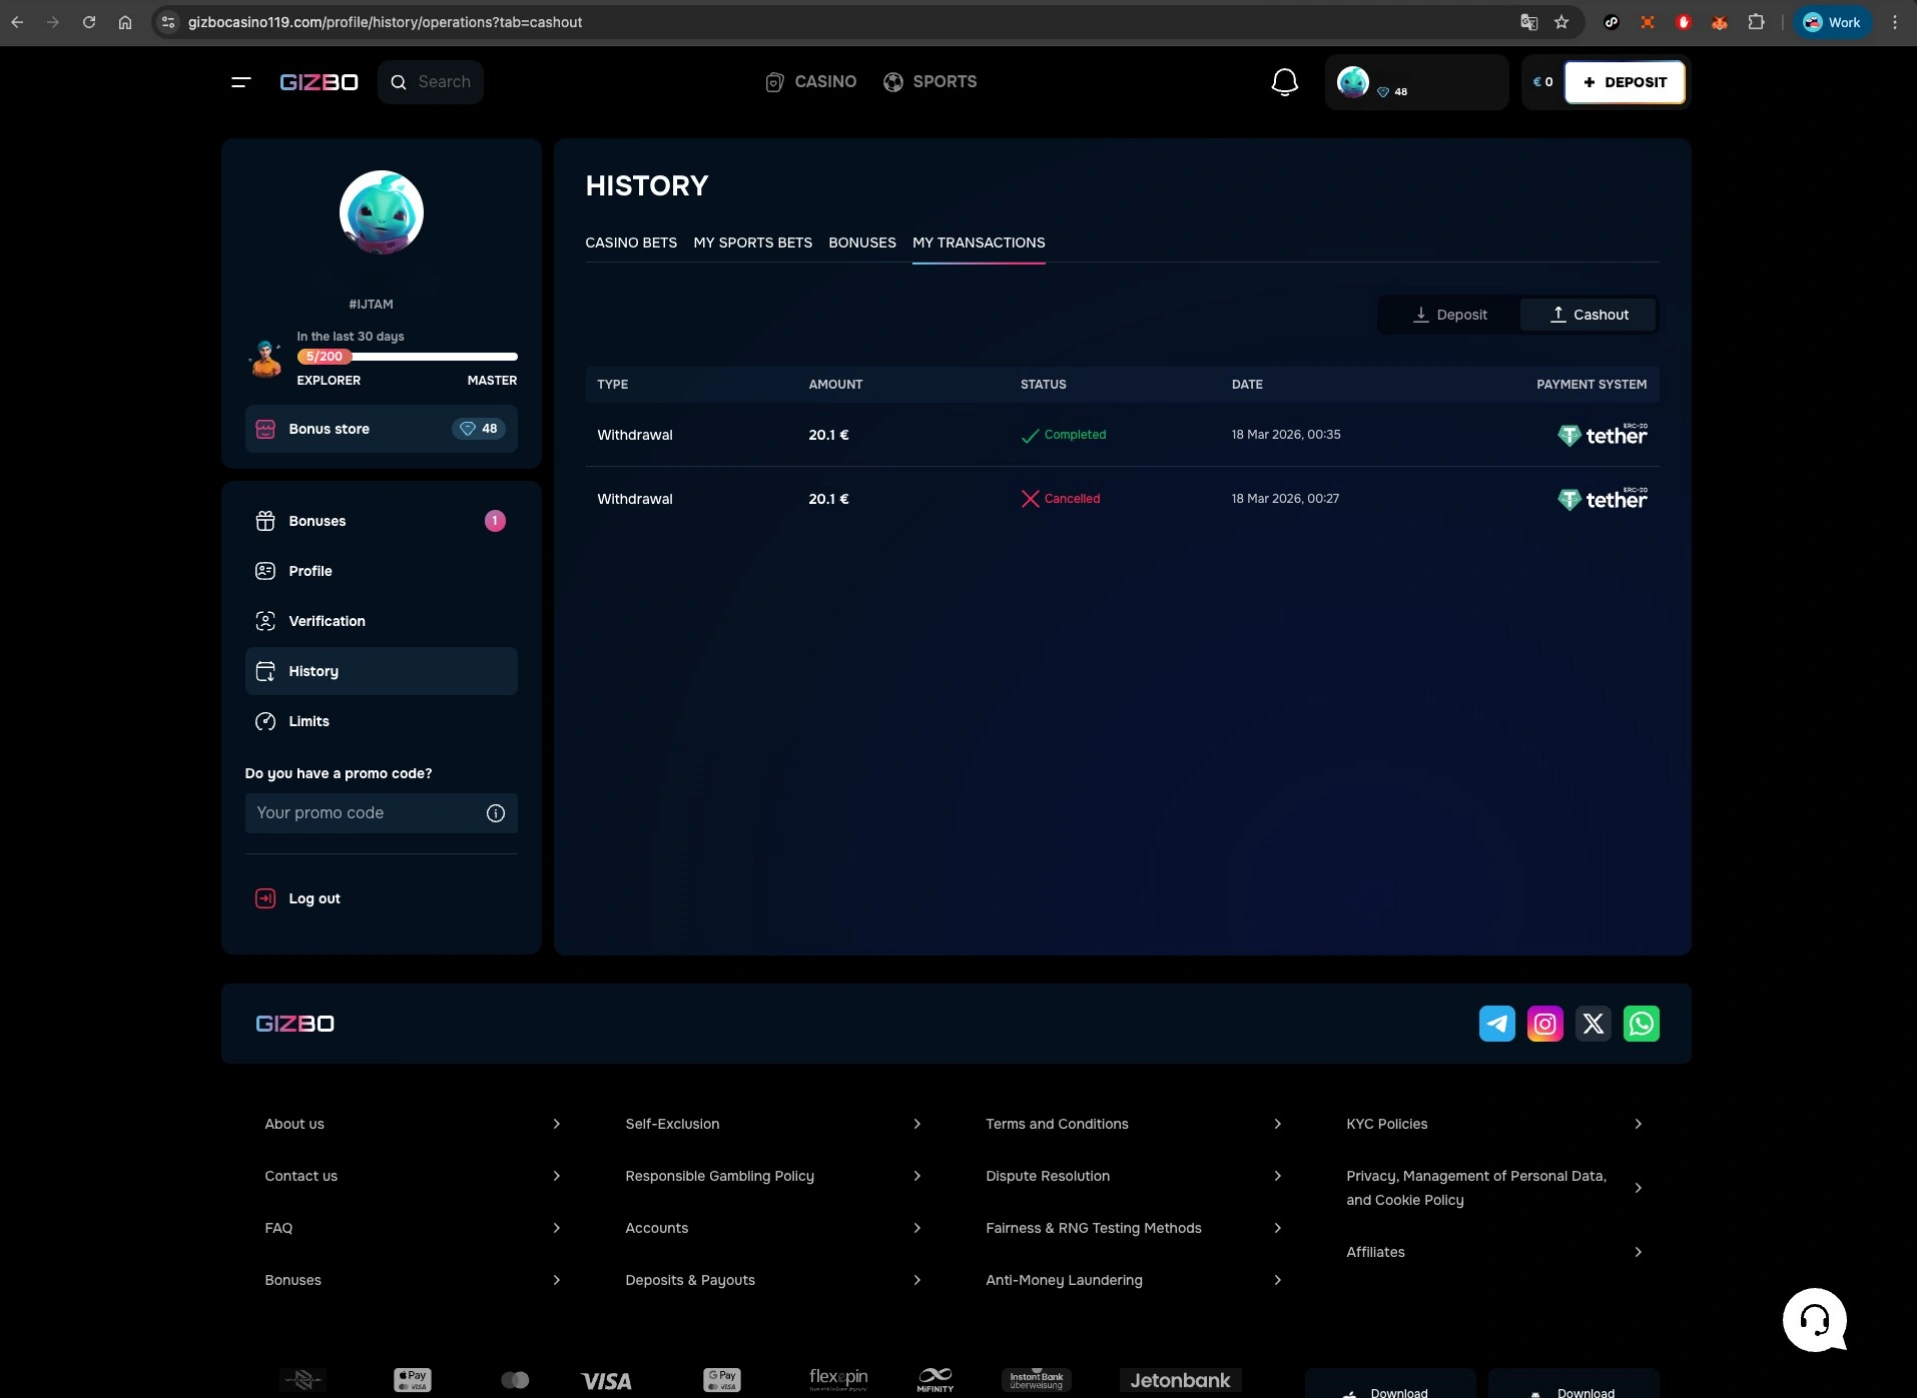Click the Instagram social icon
The image size is (1917, 1398).
point(1544,1023)
